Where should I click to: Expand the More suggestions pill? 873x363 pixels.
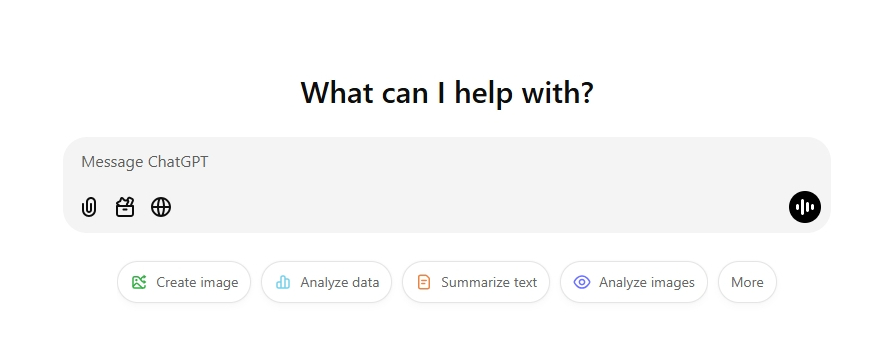[747, 282]
